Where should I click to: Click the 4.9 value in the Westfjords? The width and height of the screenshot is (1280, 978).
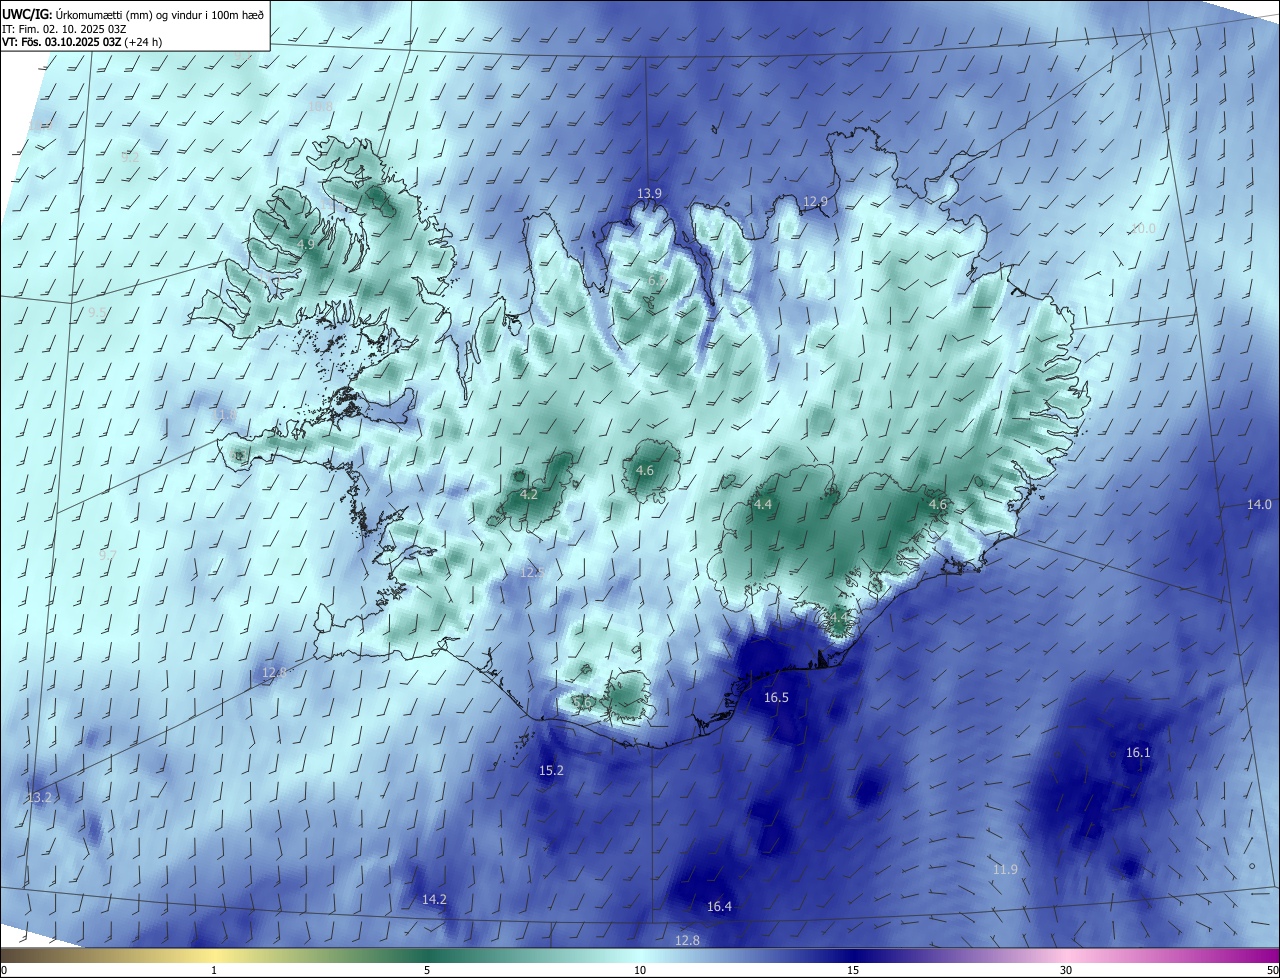click(x=306, y=244)
